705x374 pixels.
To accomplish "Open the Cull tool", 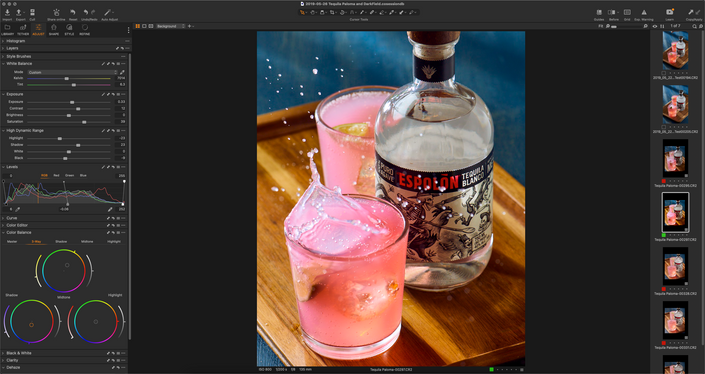I will [x=32, y=13].
